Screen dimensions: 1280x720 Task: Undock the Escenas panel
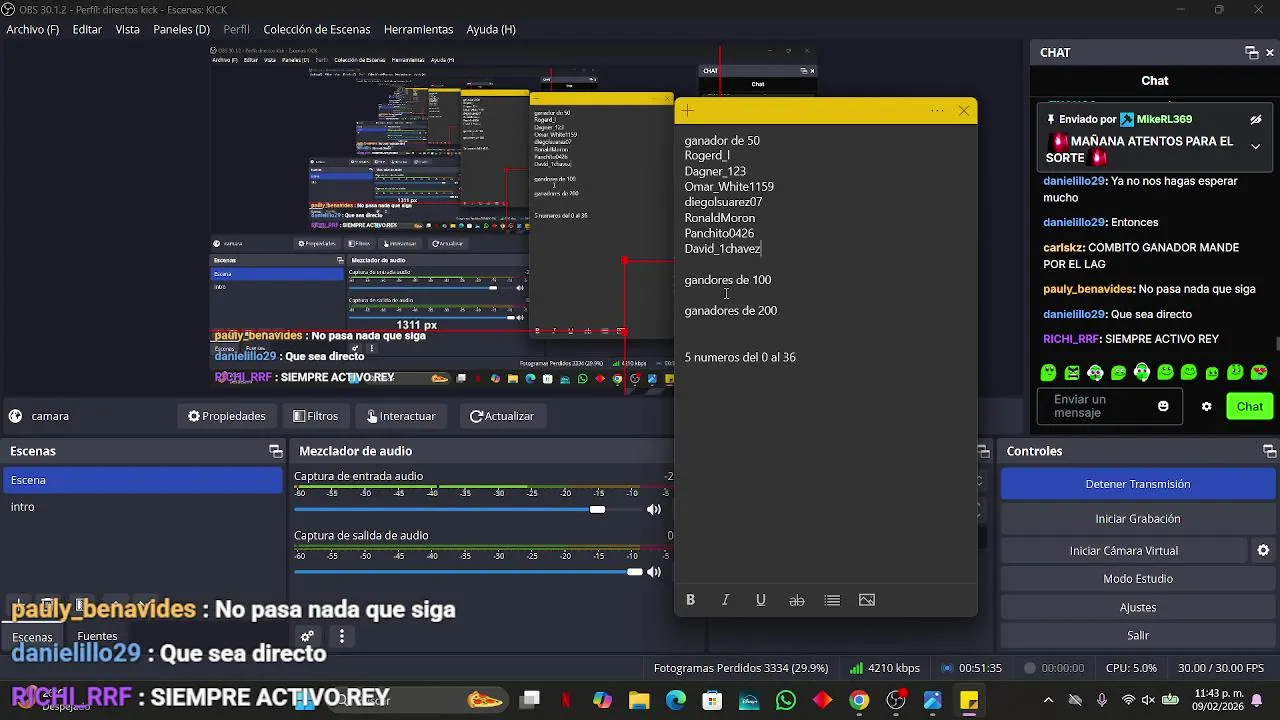[276, 451]
